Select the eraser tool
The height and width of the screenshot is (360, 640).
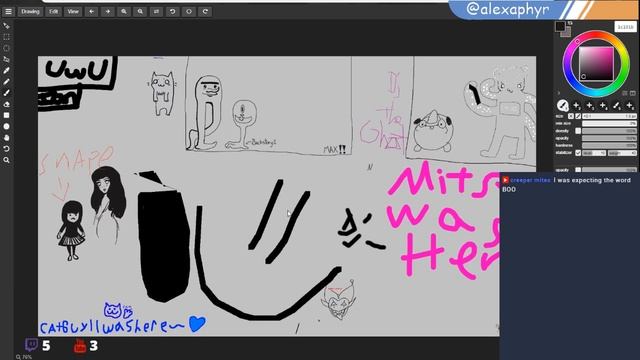[7, 104]
